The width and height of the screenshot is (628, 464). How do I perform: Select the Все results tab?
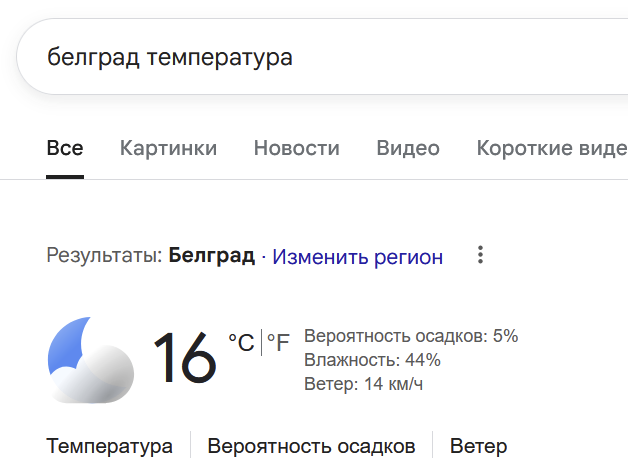coord(65,148)
